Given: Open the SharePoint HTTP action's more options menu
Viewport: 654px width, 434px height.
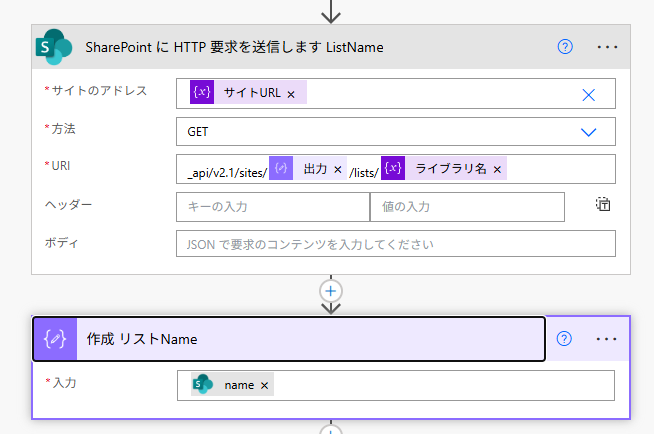Looking at the screenshot, I should coord(607,47).
